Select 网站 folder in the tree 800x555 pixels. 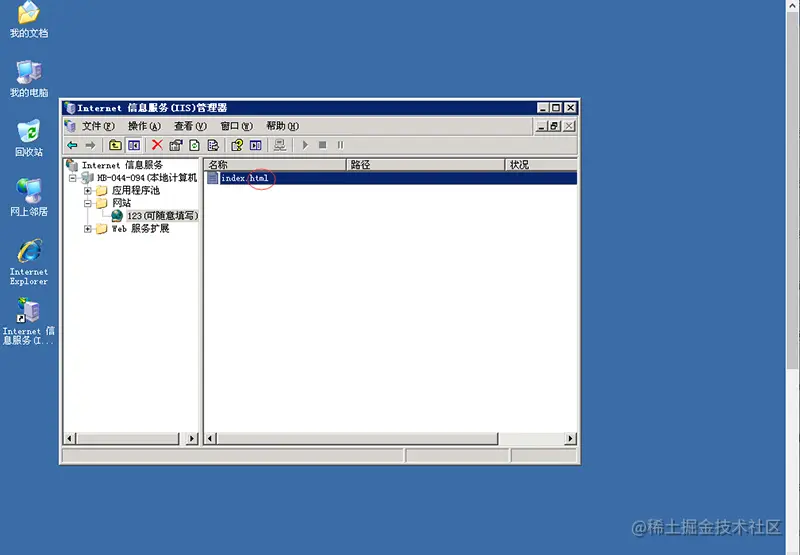click(x=121, y=203)
